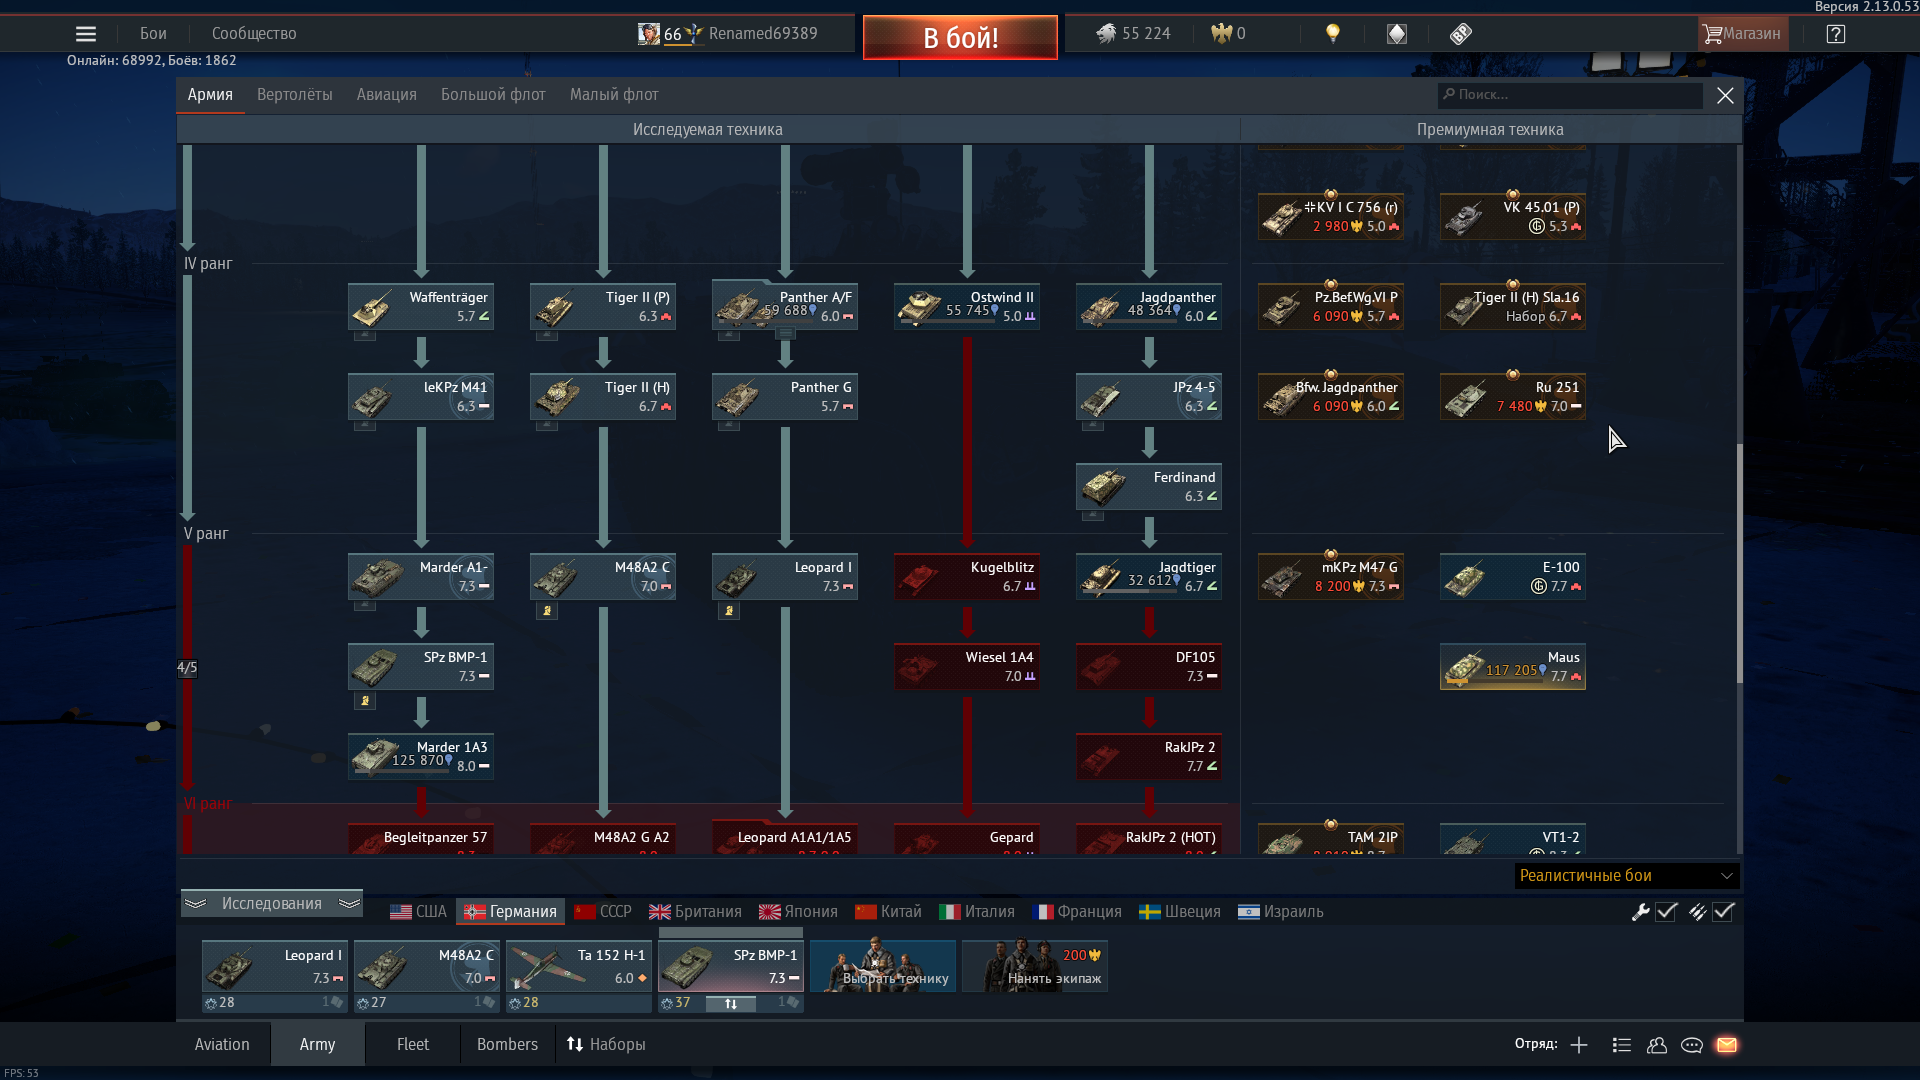Toggle the auto-refill ammo checkbox
Screen dimensions: 1920x1080
tap(1723, 912)
